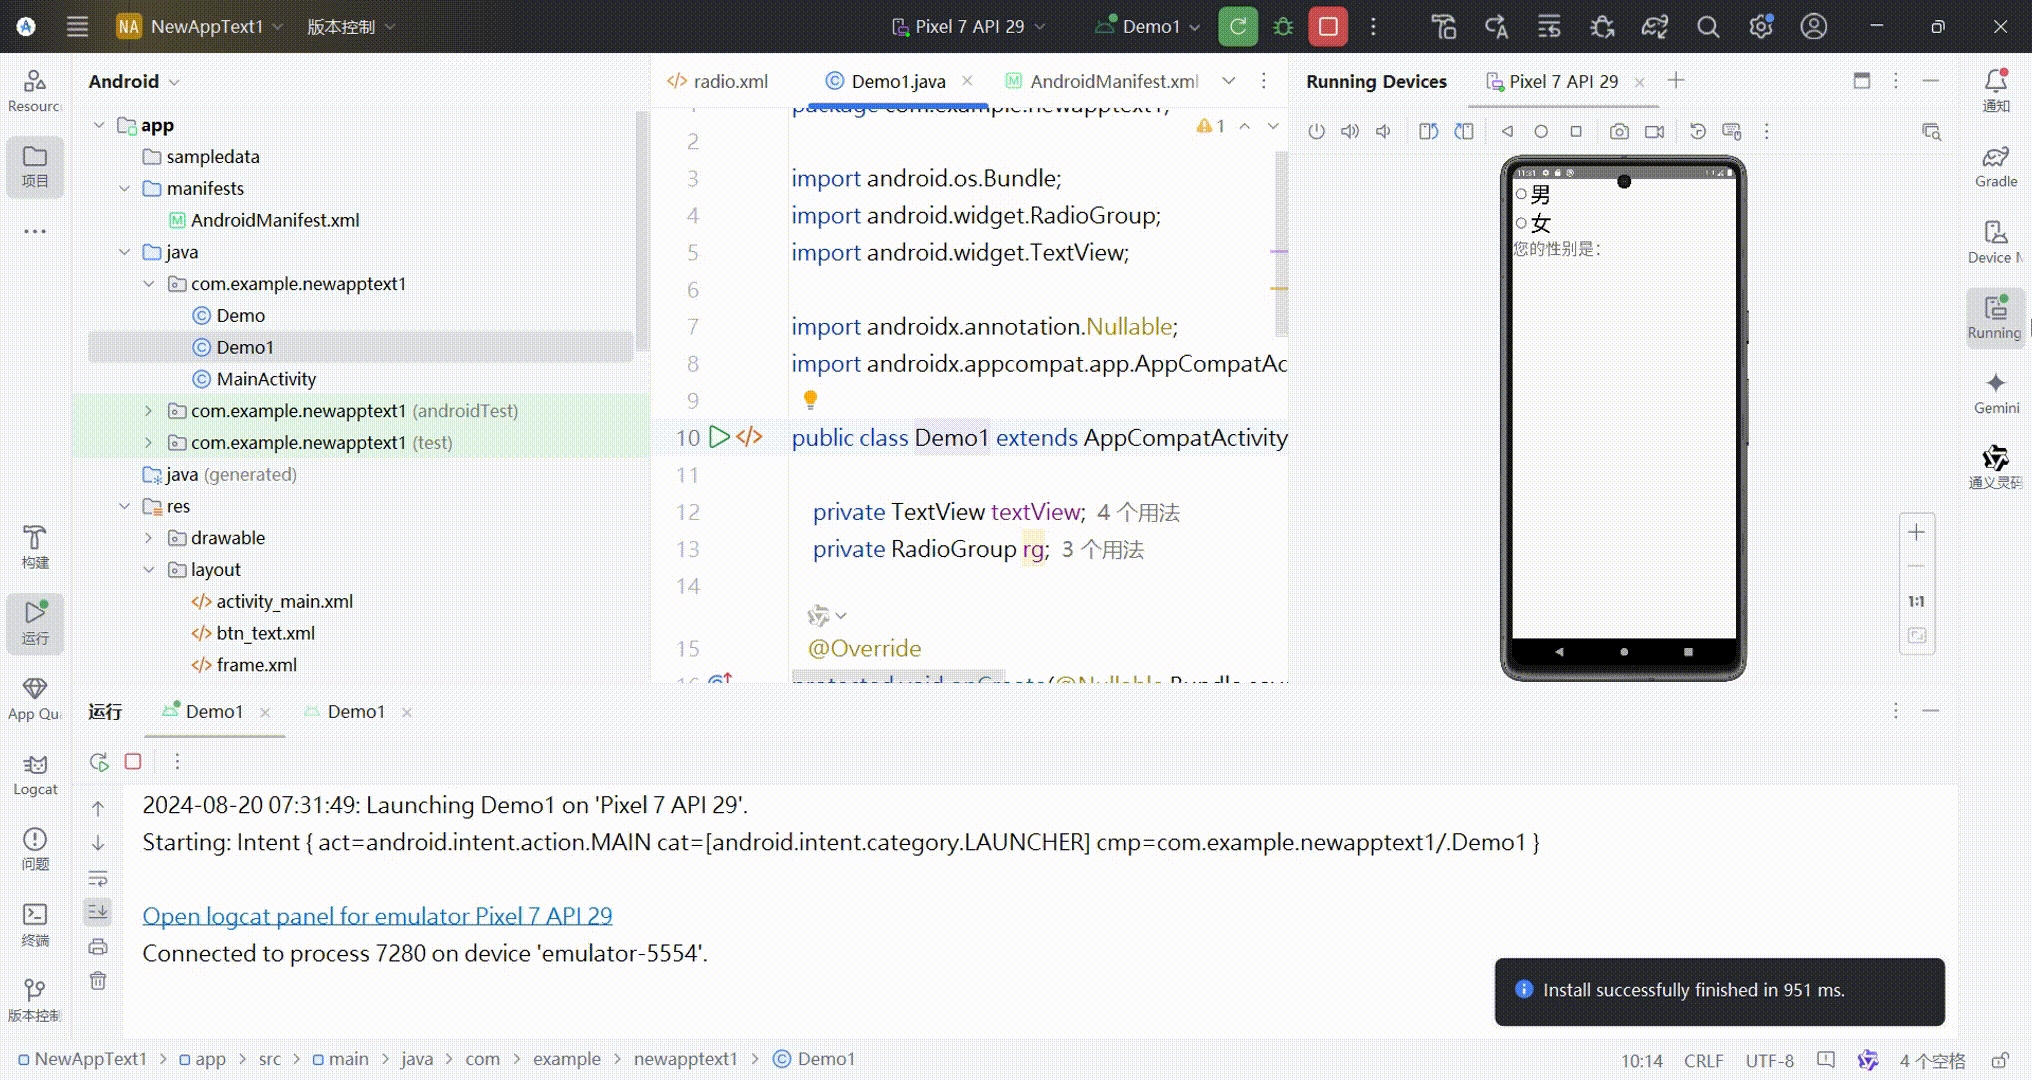Click the editor warning indicator showing 1
Image resolution: width=2032 pixels, height=1080 pixels.
(1210, 126)
